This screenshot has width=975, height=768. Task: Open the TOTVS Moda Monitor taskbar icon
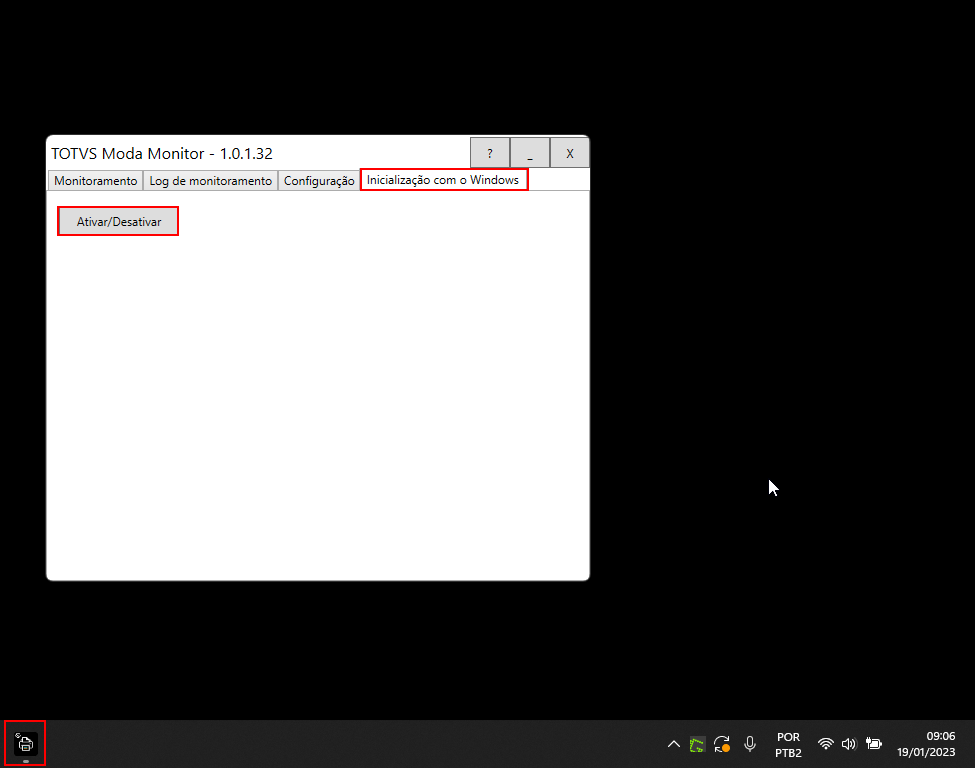tap(25, 743)
